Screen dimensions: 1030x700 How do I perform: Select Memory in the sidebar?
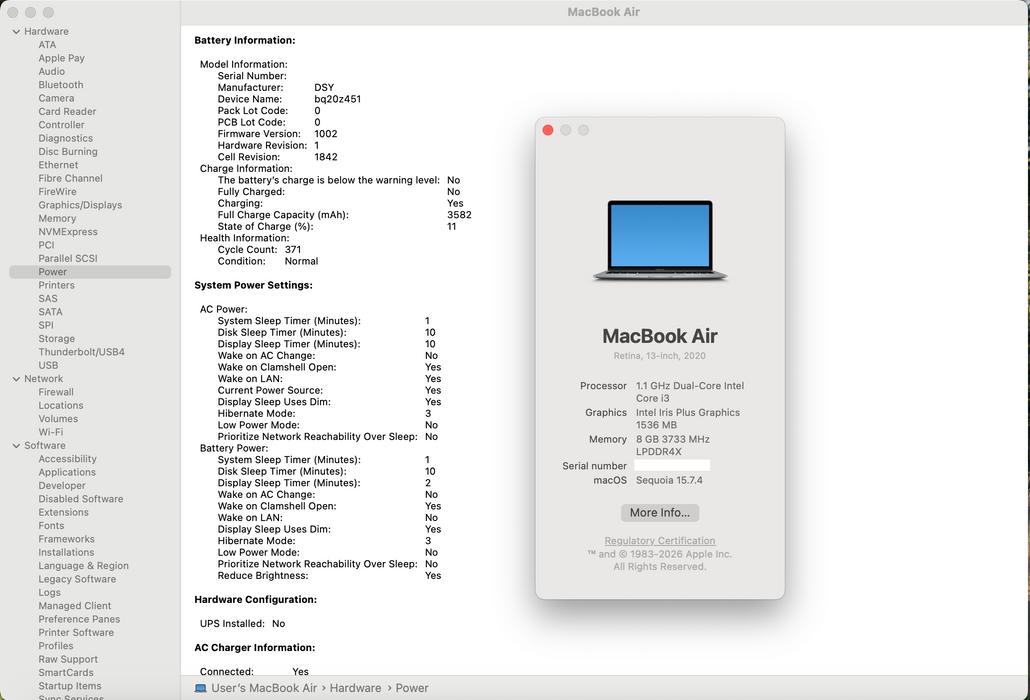tap(56, 218)
